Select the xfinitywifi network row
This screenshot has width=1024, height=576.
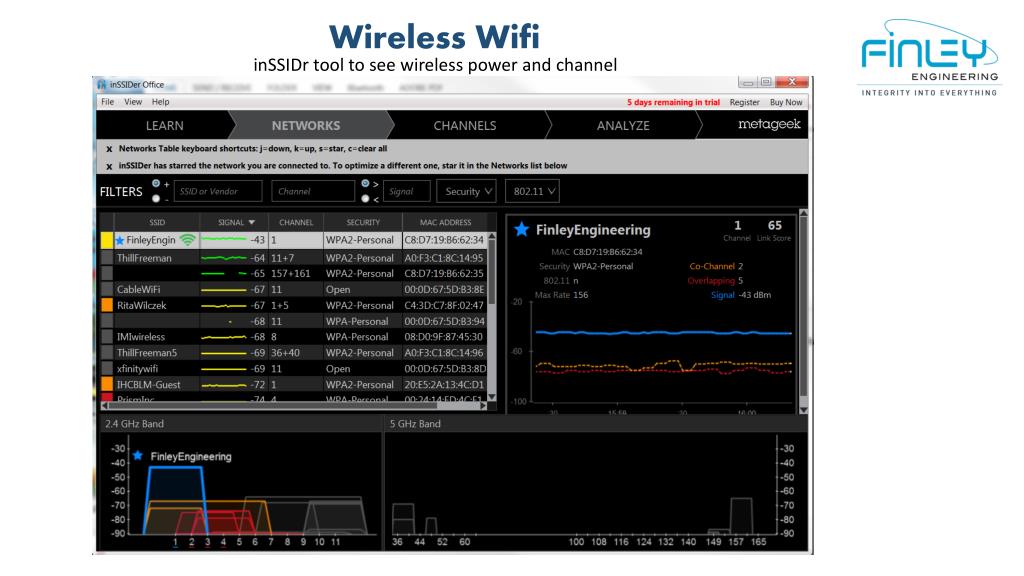295,368
